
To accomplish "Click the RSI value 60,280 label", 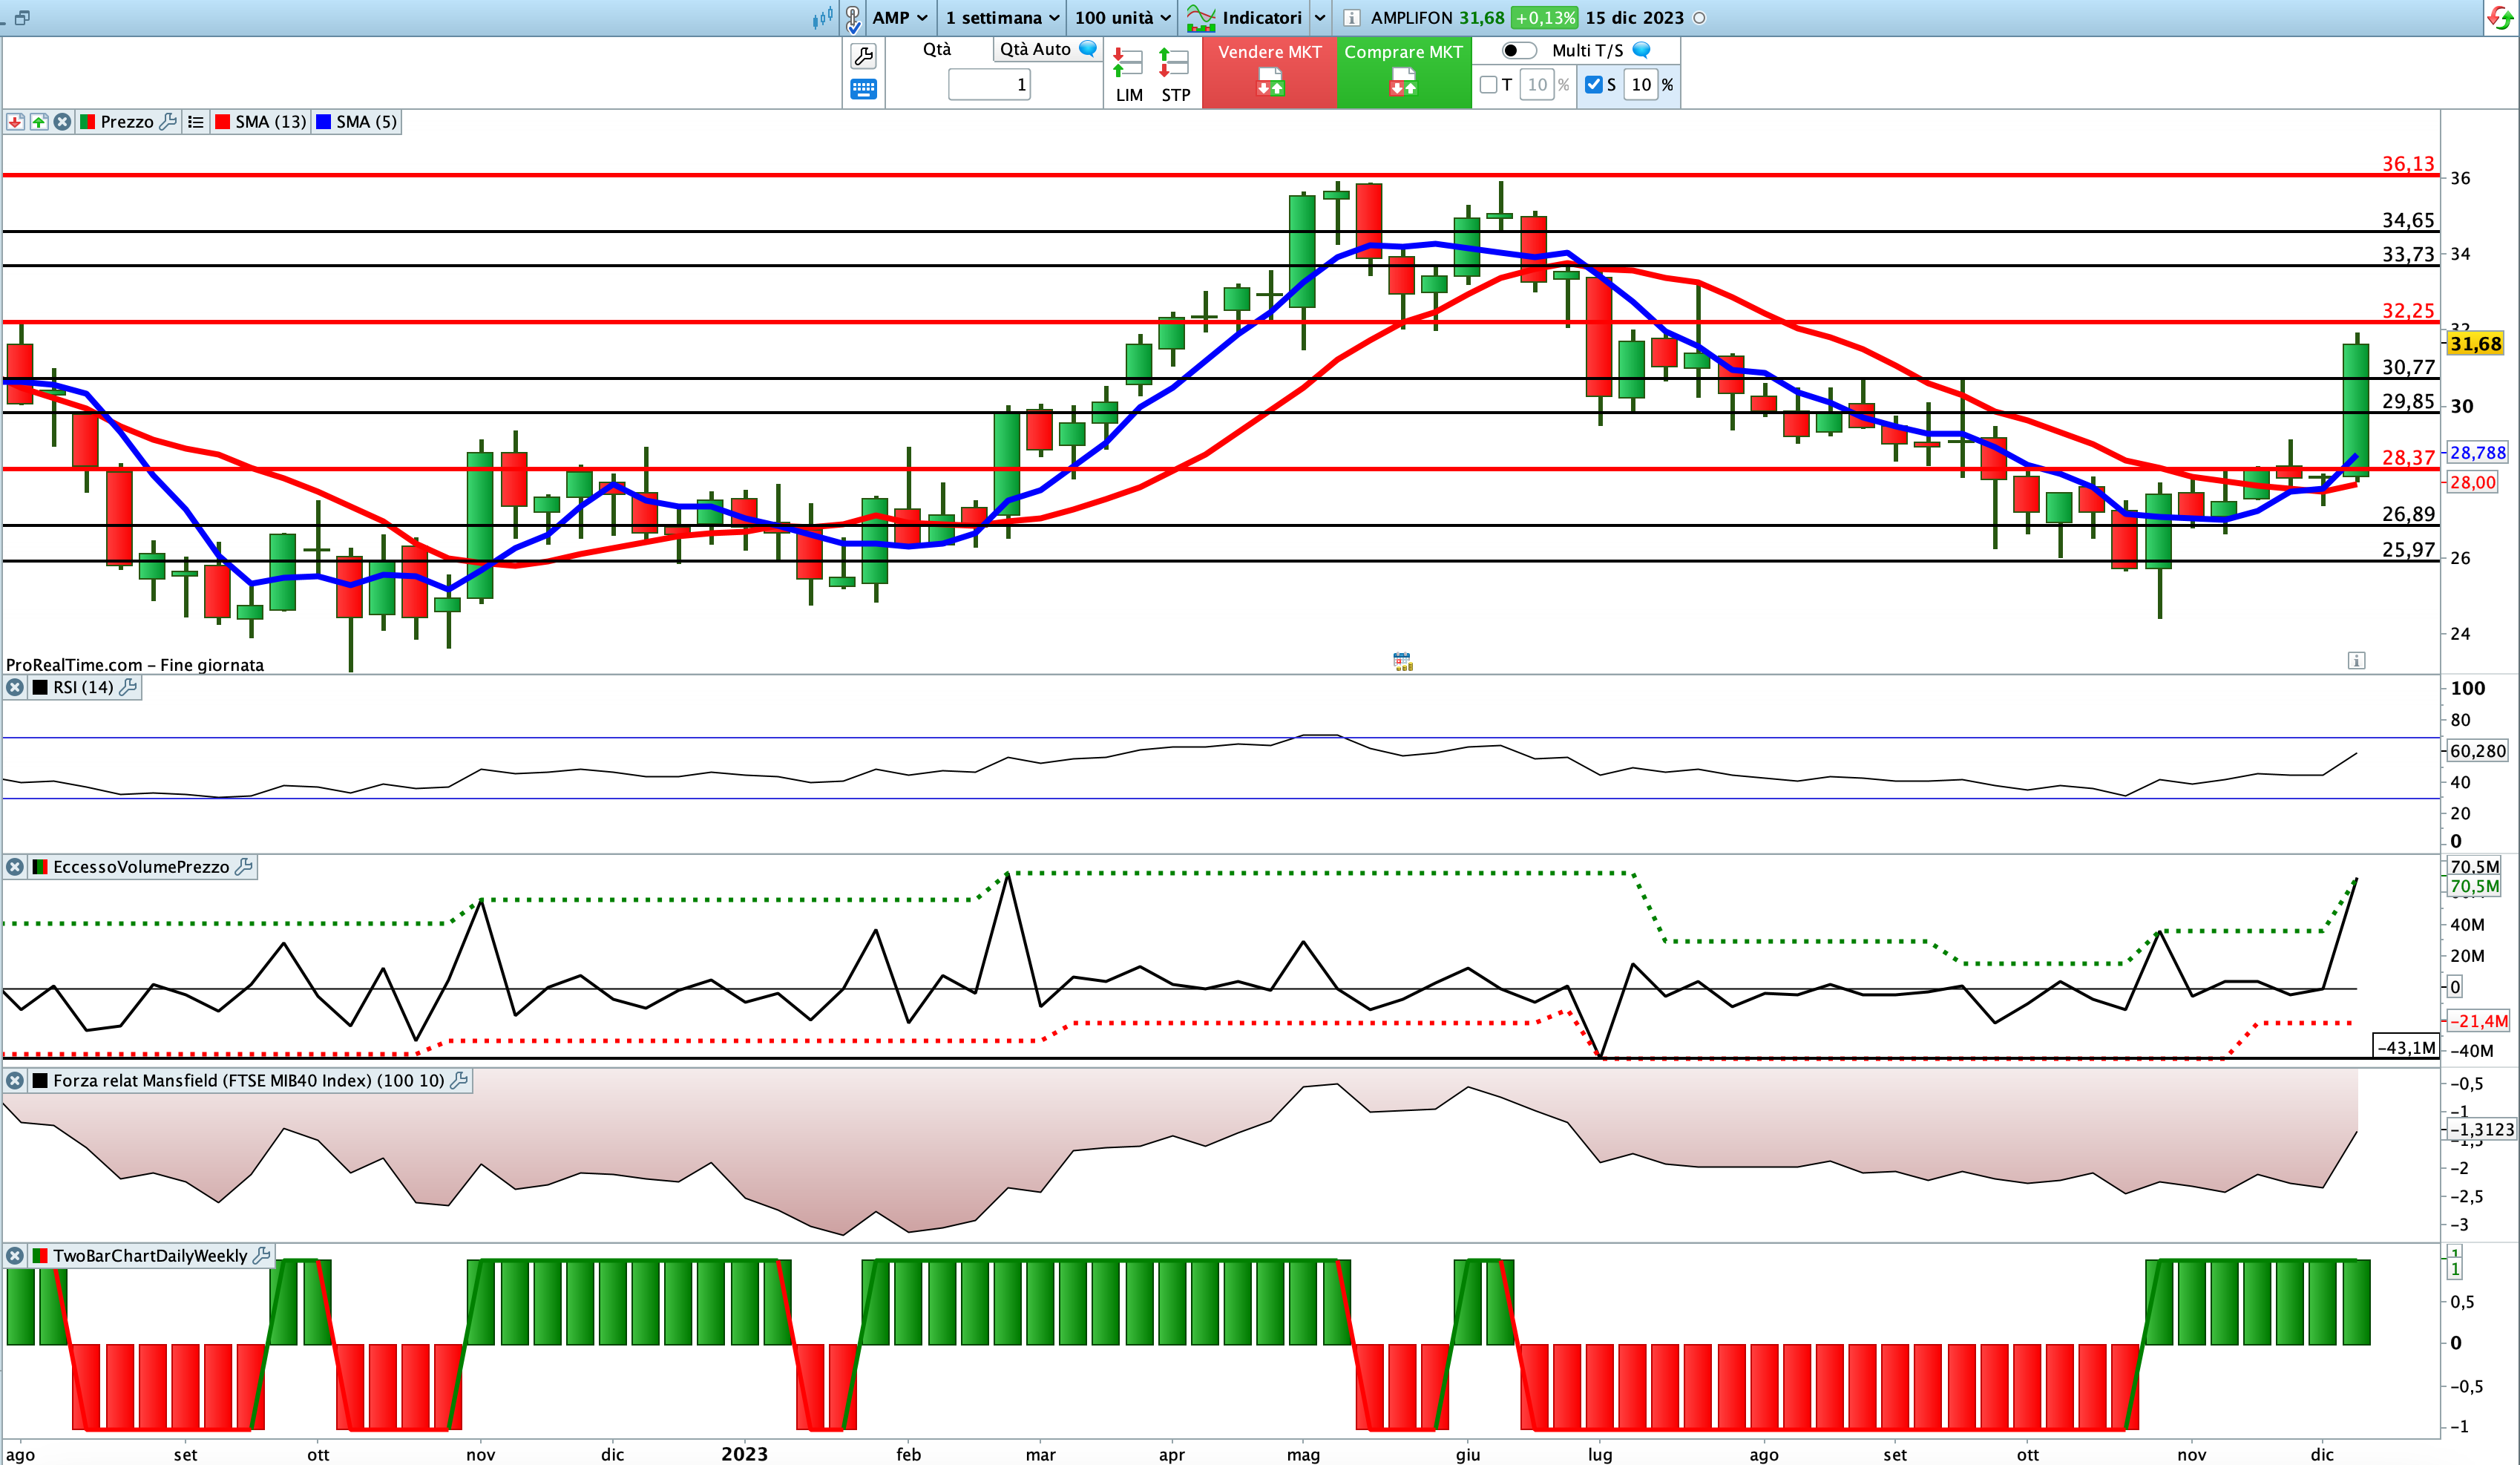I will tap(2477, 751).
